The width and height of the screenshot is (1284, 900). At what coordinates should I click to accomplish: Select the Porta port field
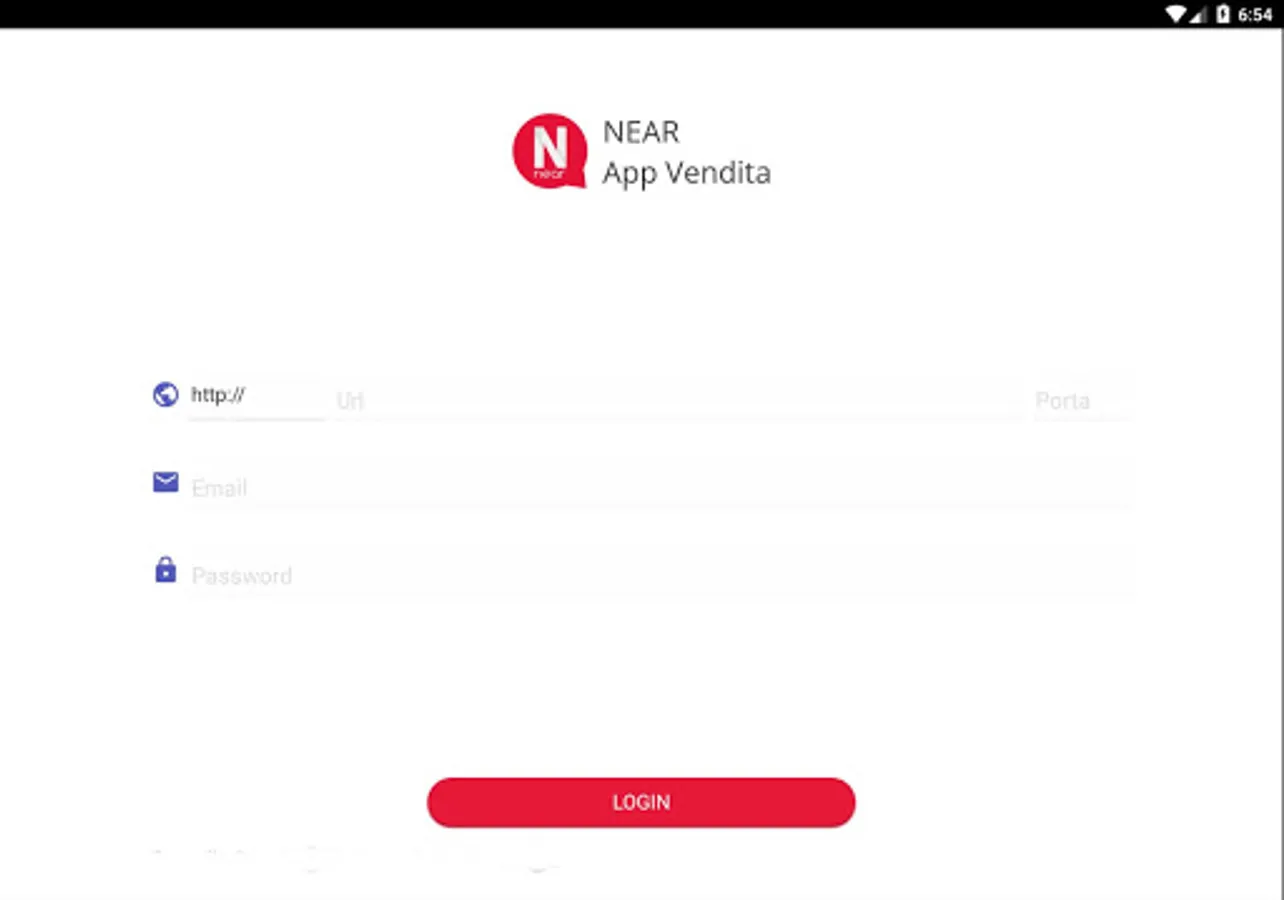[1079, 399]
